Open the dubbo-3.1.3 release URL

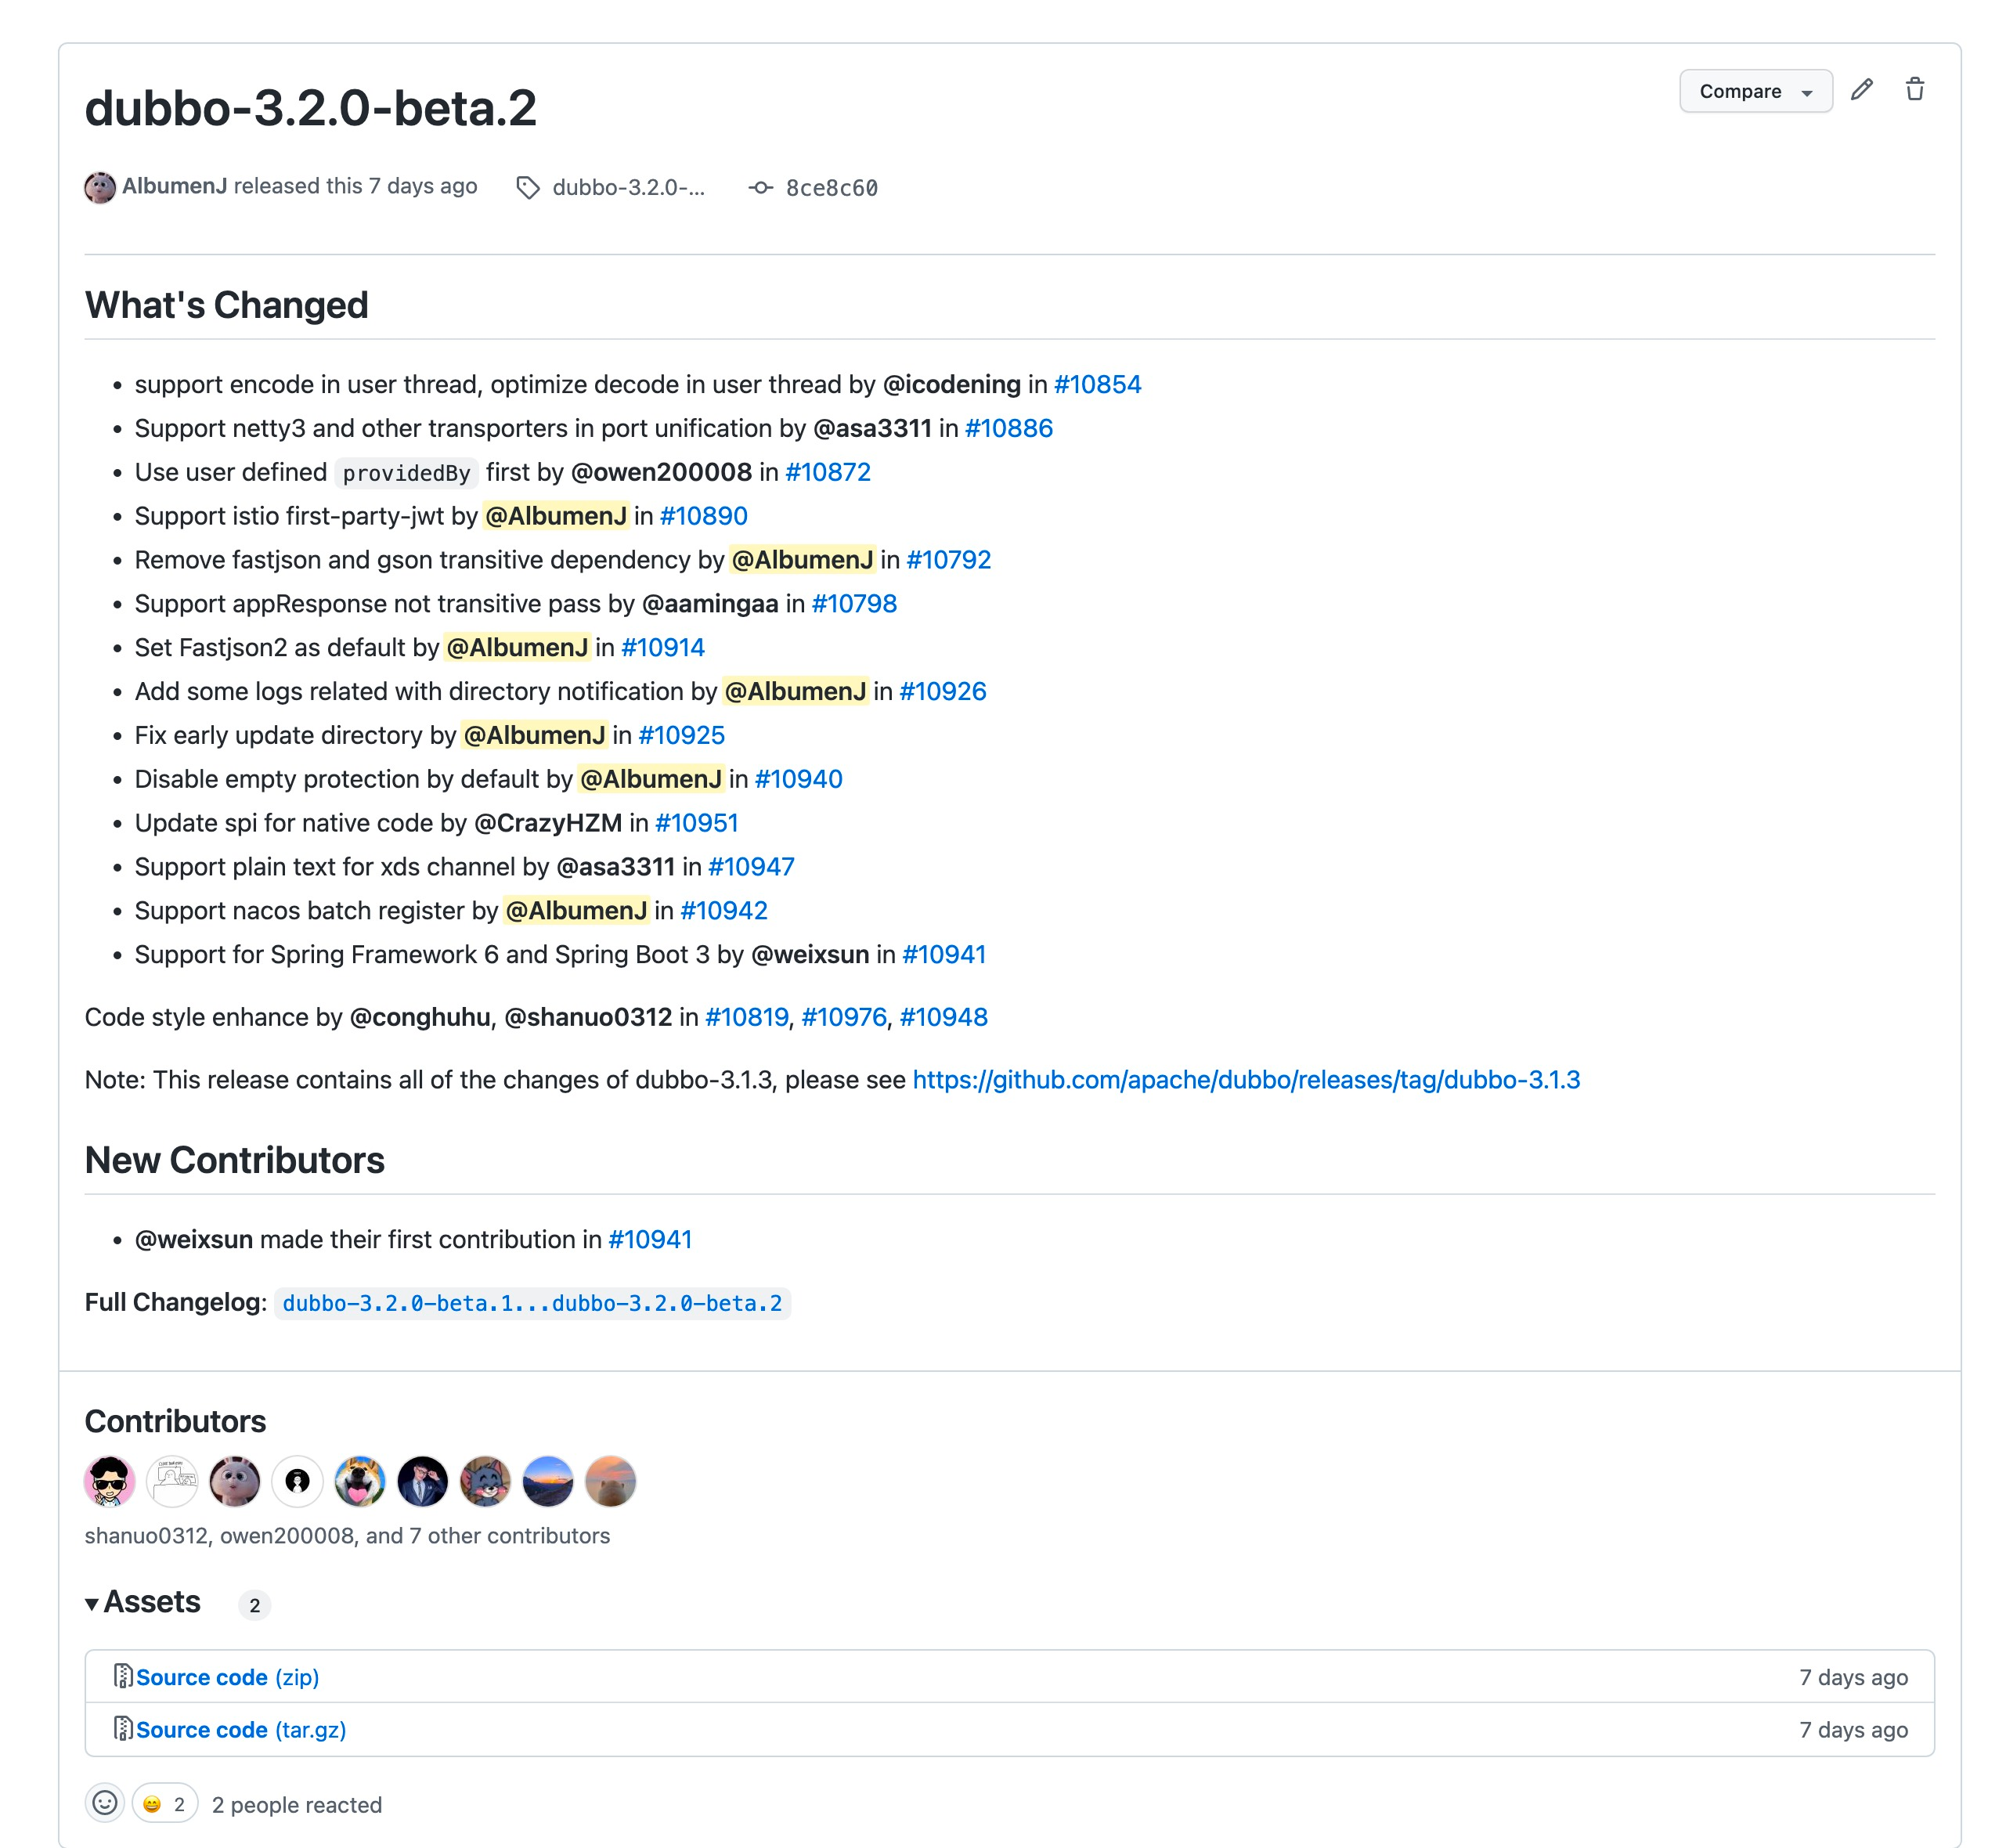pyautogui.click(x=1245, y=1080)
